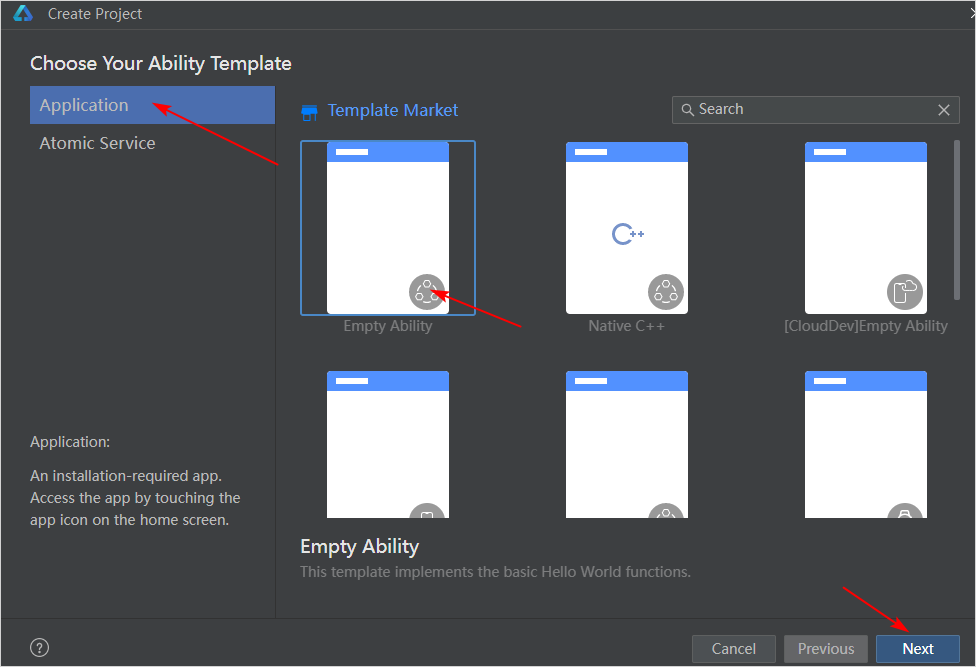
Task: Click the DevEco Studio logo icon
Action: (x=23, y=13)
